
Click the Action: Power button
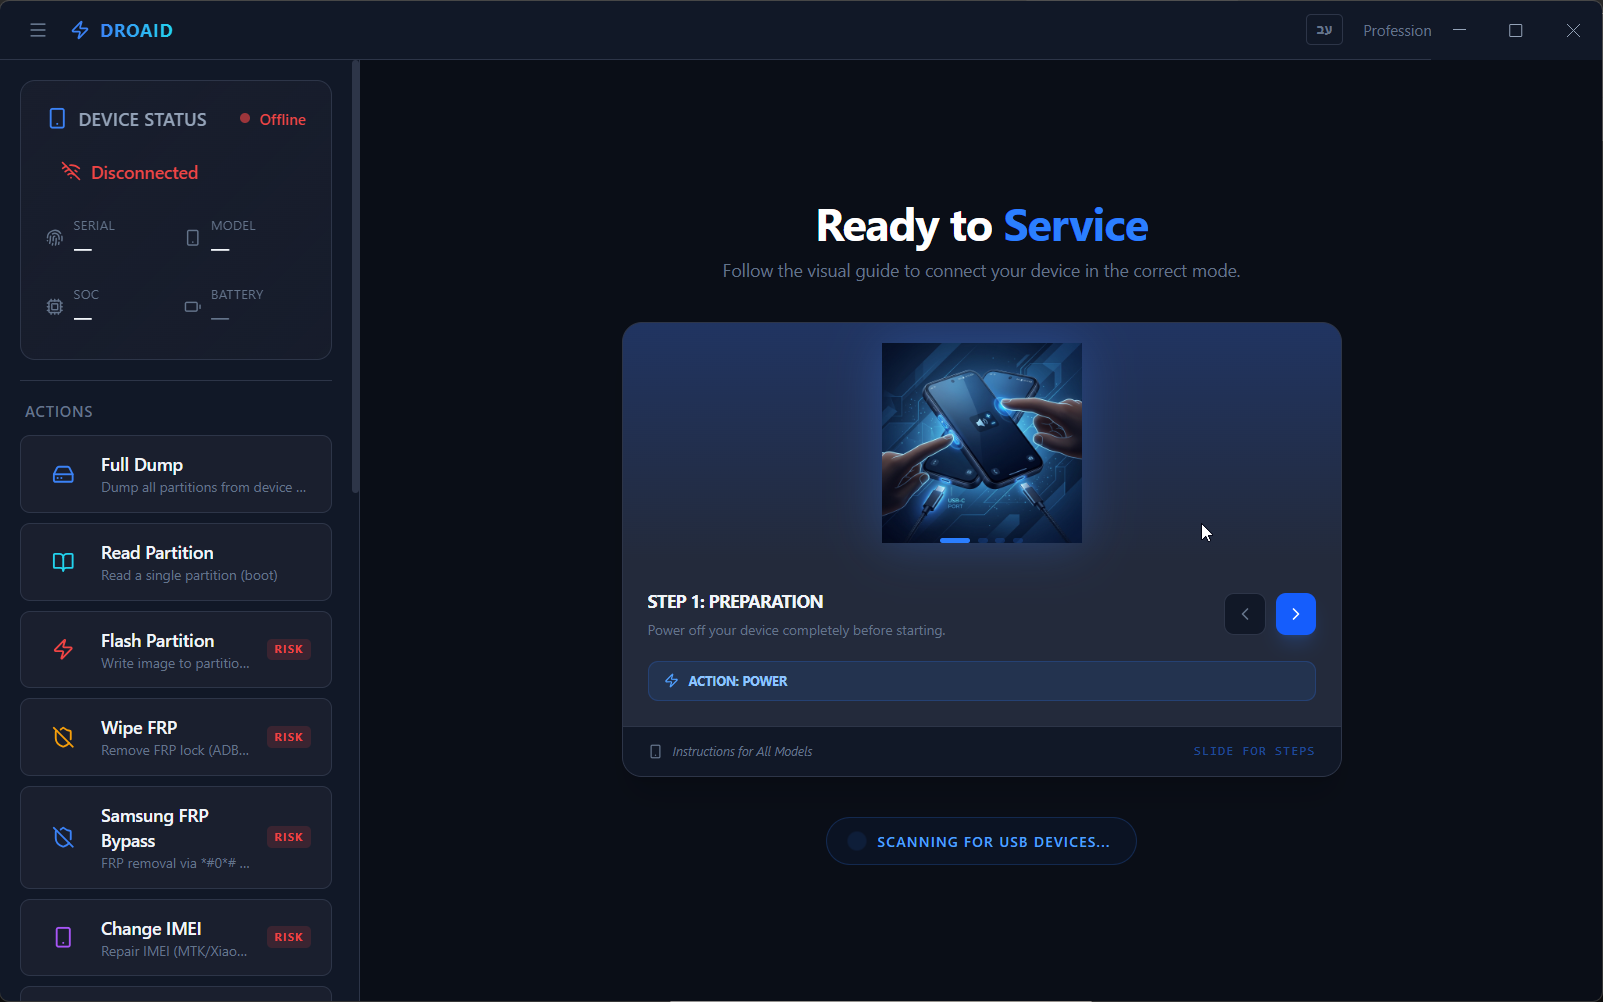coord(980,681)
